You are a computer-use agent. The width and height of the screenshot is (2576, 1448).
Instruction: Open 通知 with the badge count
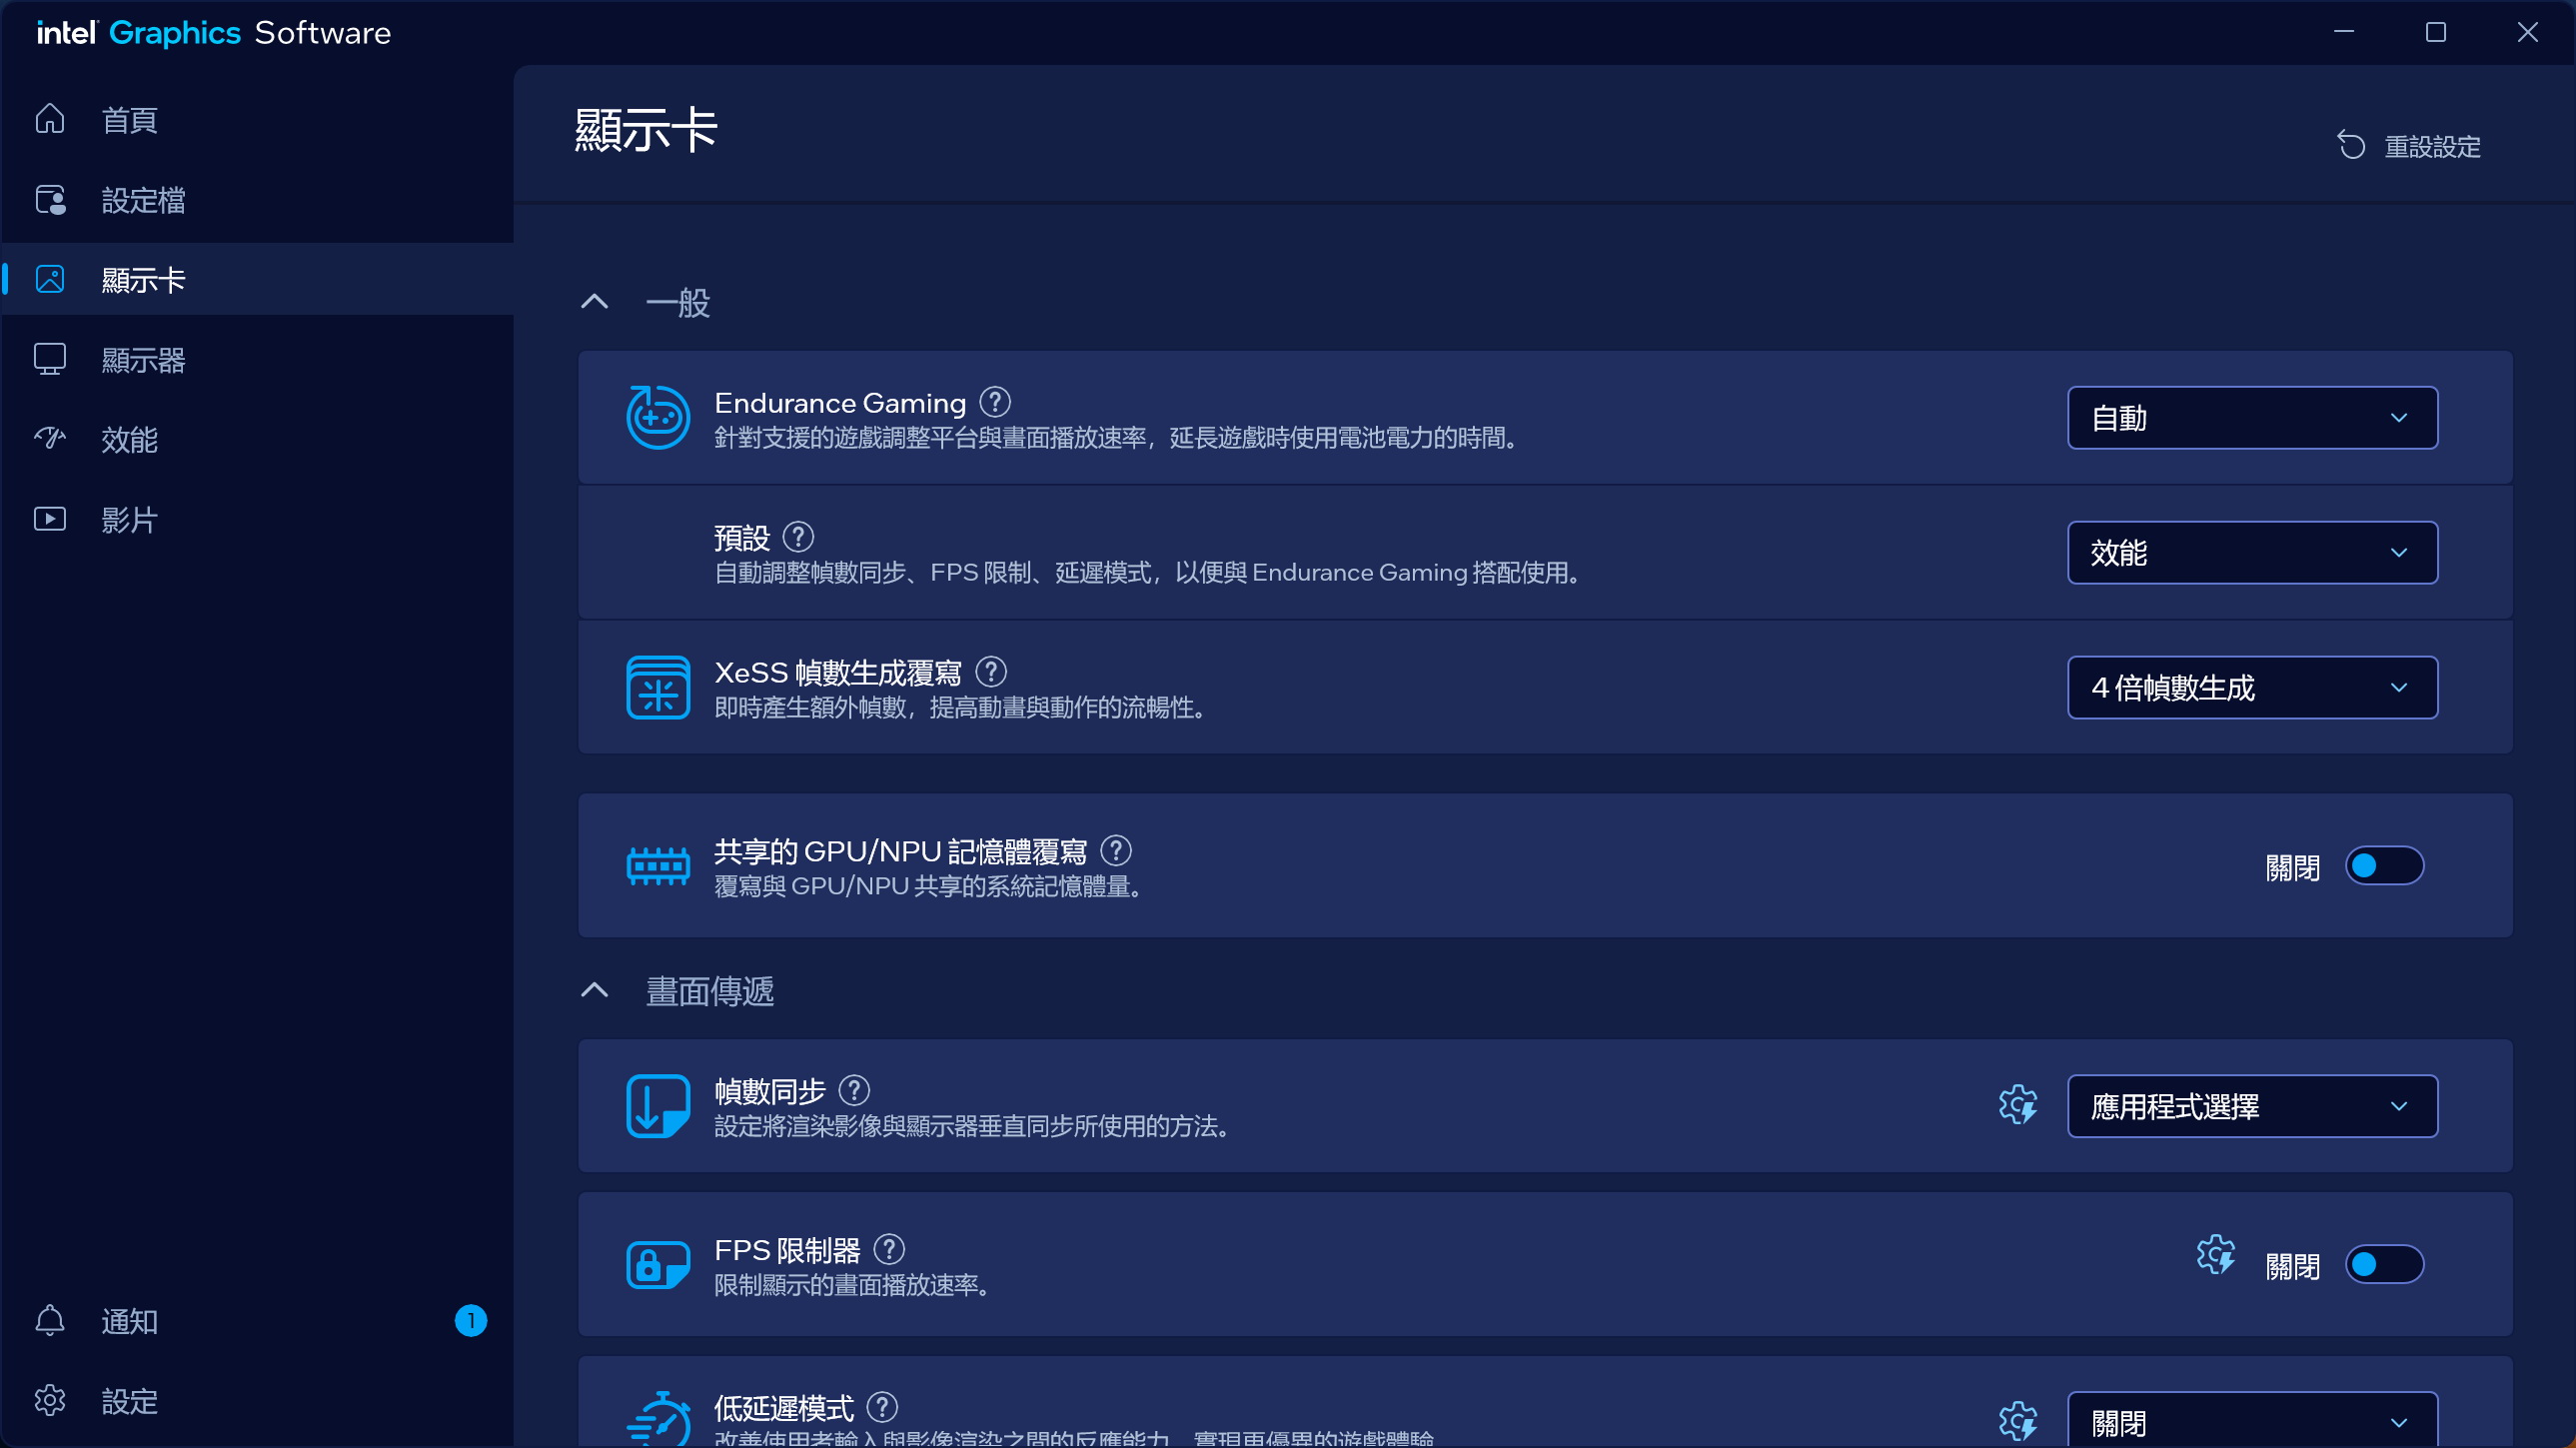(x=129, y=1321)
